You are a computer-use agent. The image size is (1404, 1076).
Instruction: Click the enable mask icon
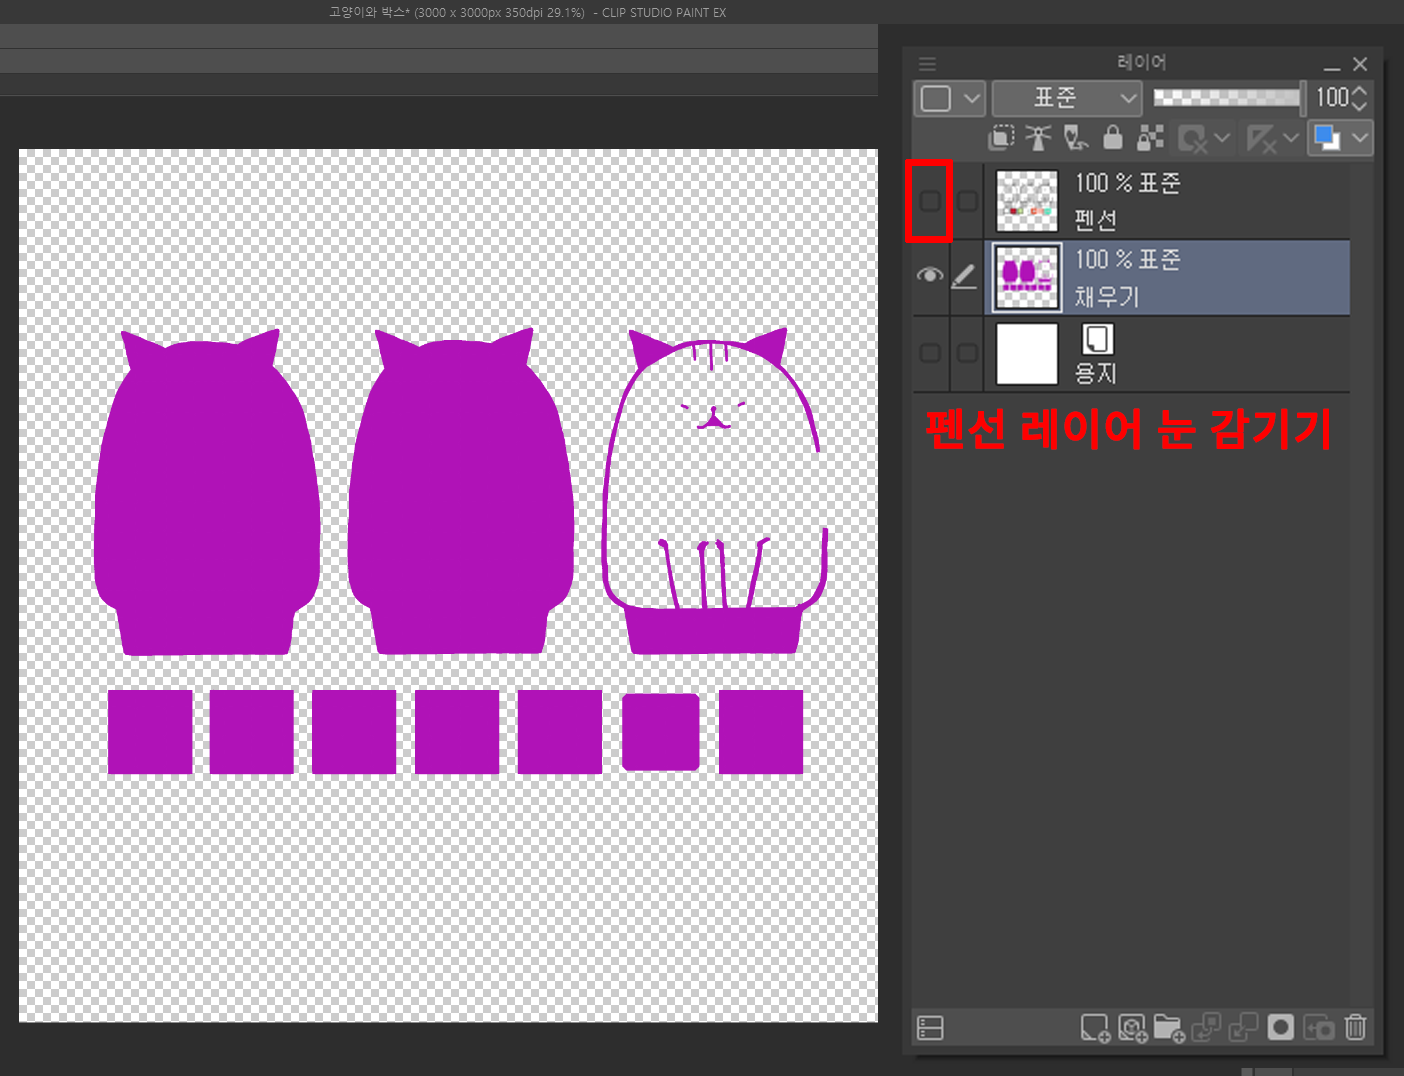[1192, 138]
